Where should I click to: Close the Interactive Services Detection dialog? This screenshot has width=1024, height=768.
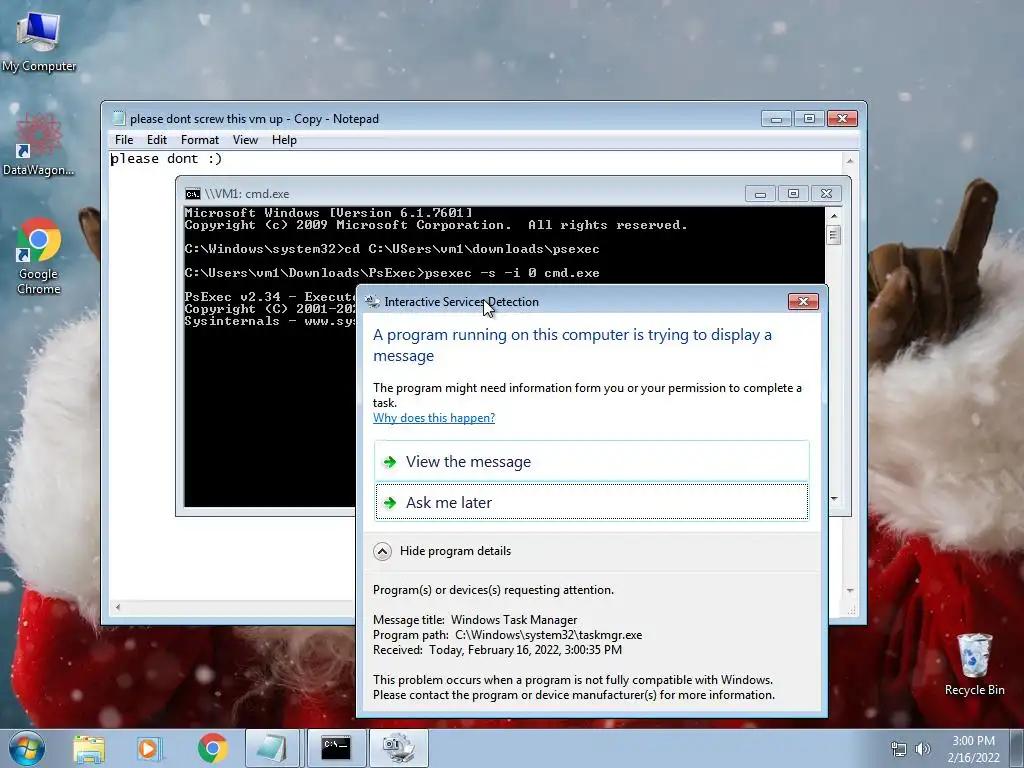(803, 301)
